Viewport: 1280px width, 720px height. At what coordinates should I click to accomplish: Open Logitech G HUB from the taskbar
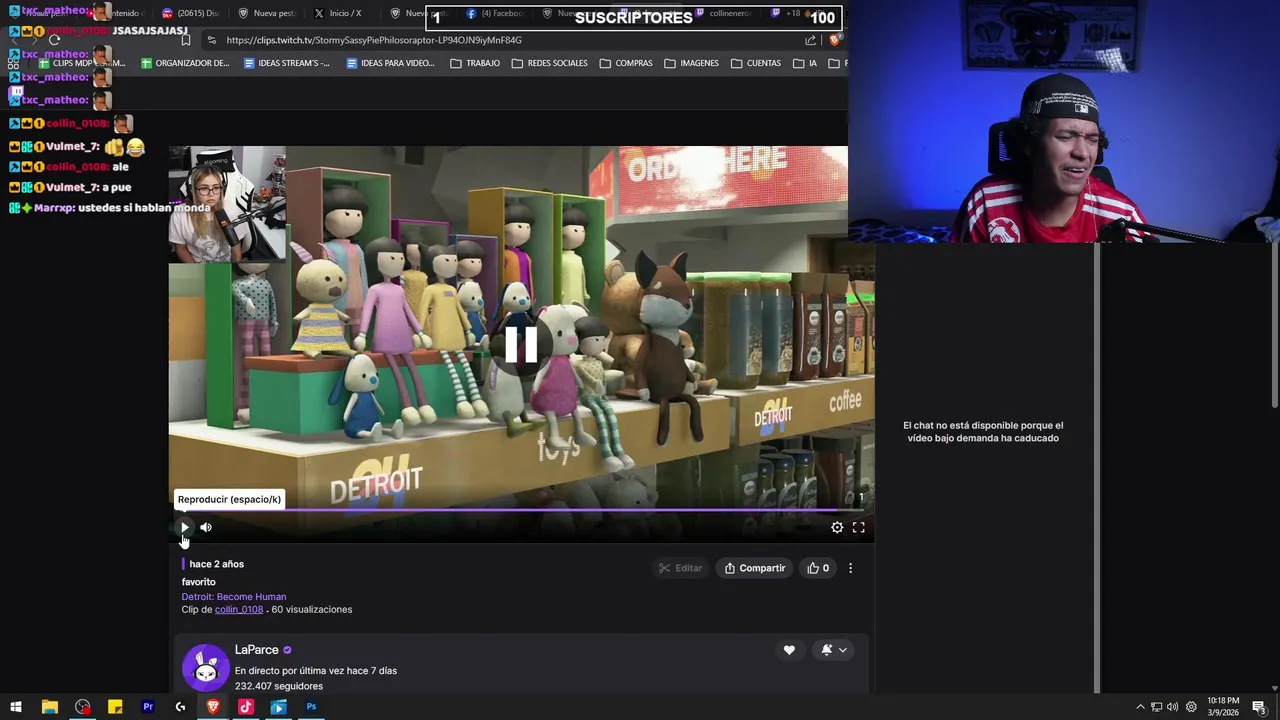pos(180,707)
